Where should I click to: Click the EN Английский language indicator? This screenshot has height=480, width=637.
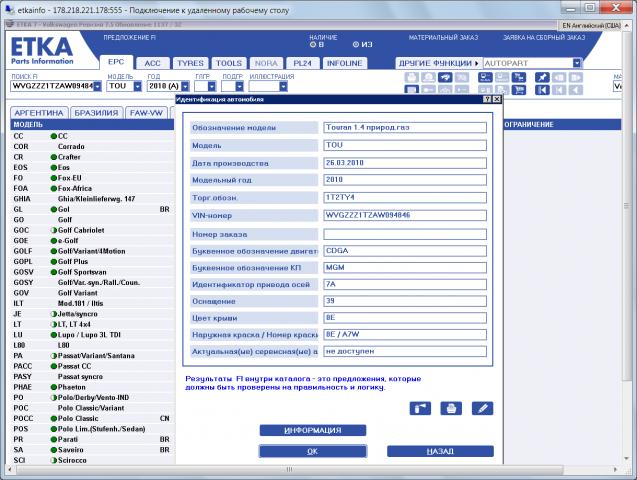591,26
